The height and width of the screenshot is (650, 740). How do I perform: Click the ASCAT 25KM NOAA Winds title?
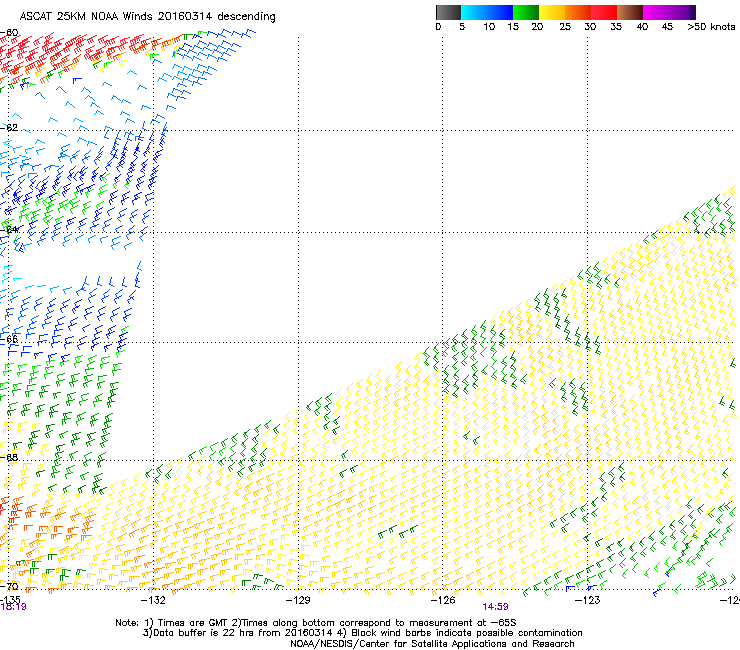tap(147, 17)
